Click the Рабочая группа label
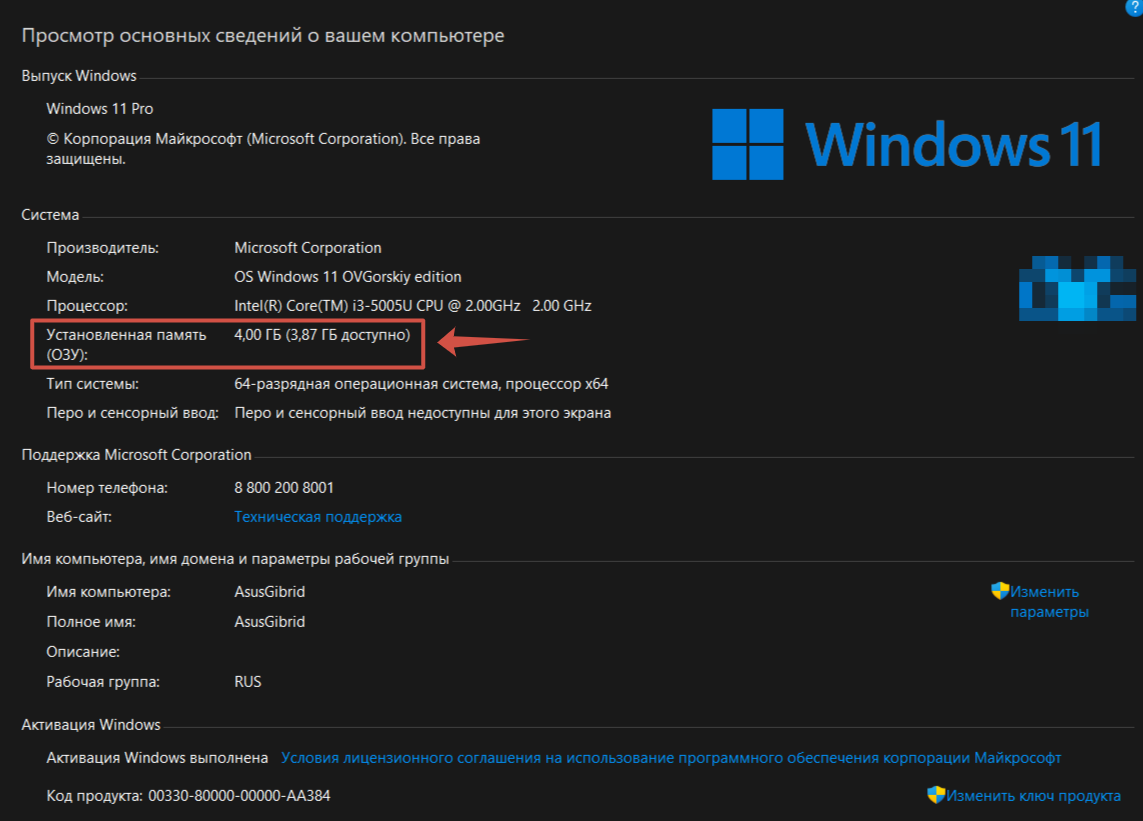1143x821 pixels. tap(103, 682)
